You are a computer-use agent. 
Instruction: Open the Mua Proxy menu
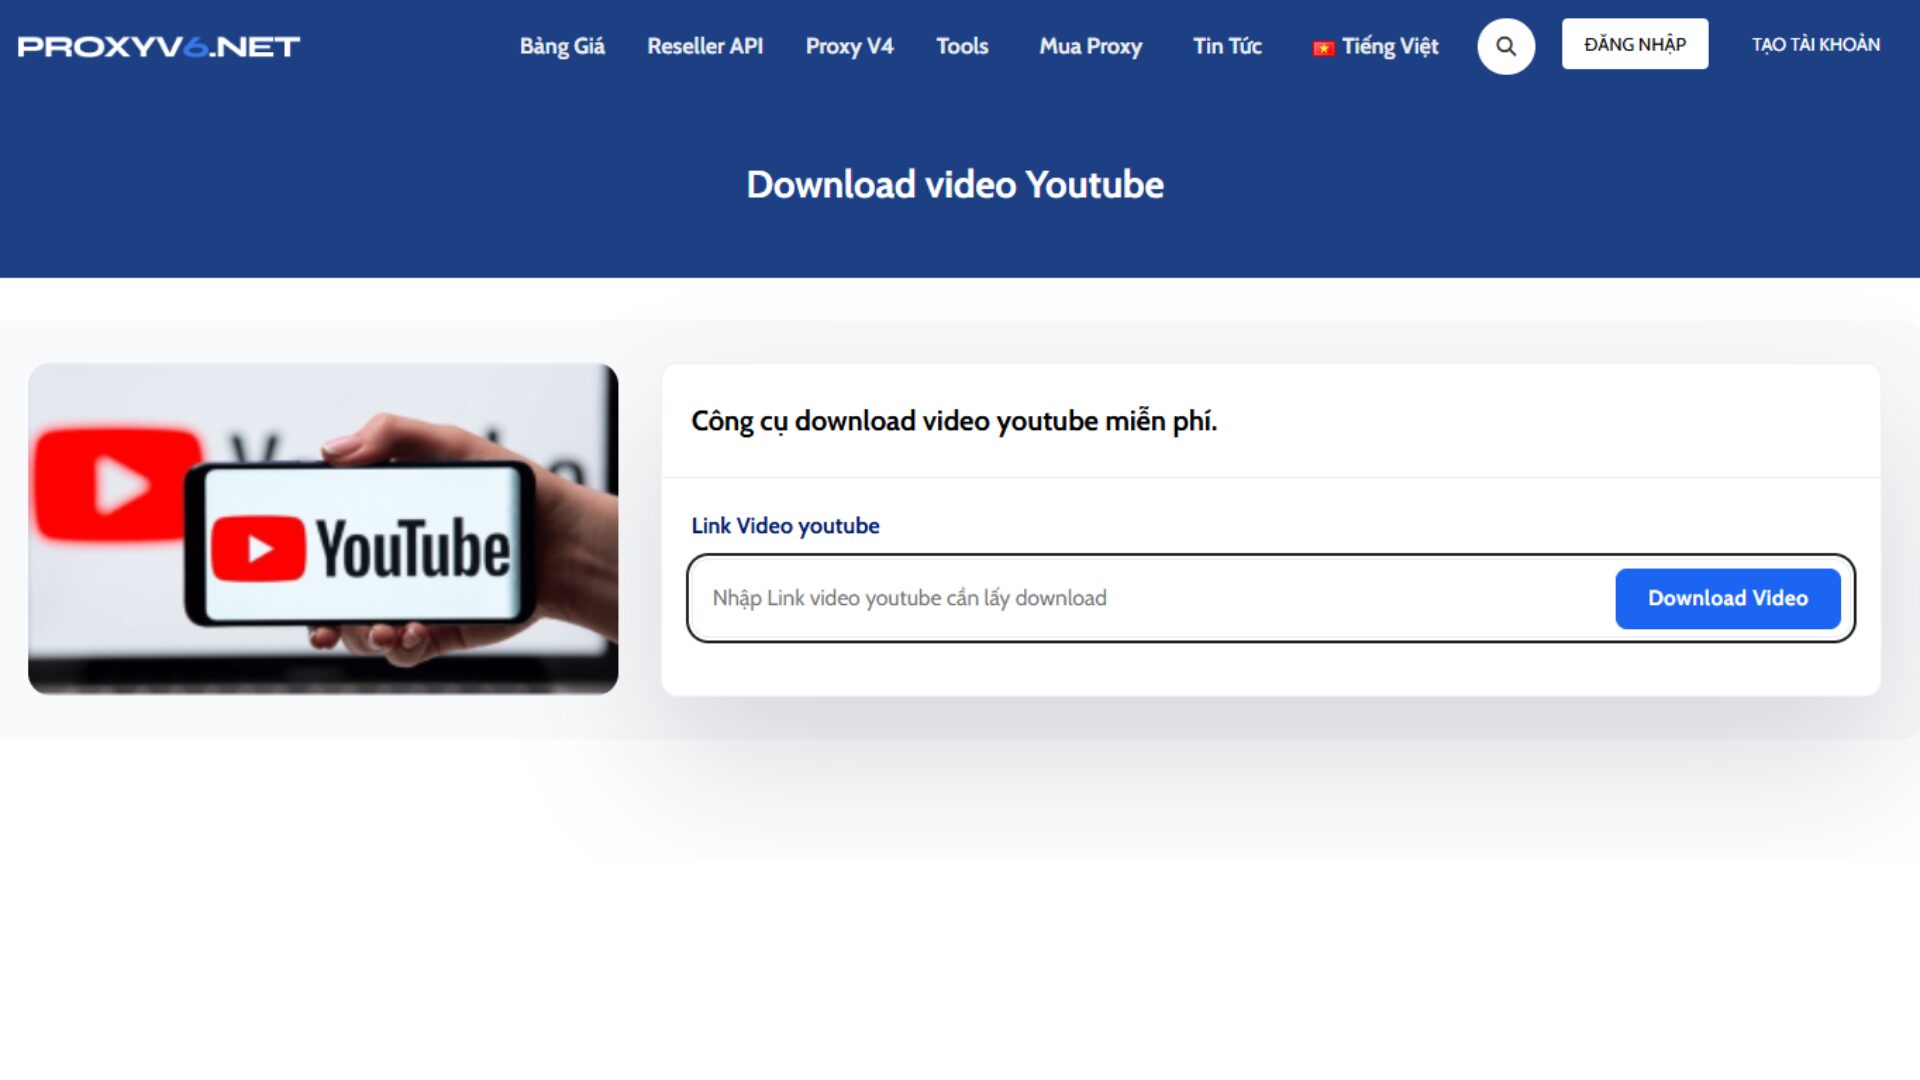(x=1091, y=46)
